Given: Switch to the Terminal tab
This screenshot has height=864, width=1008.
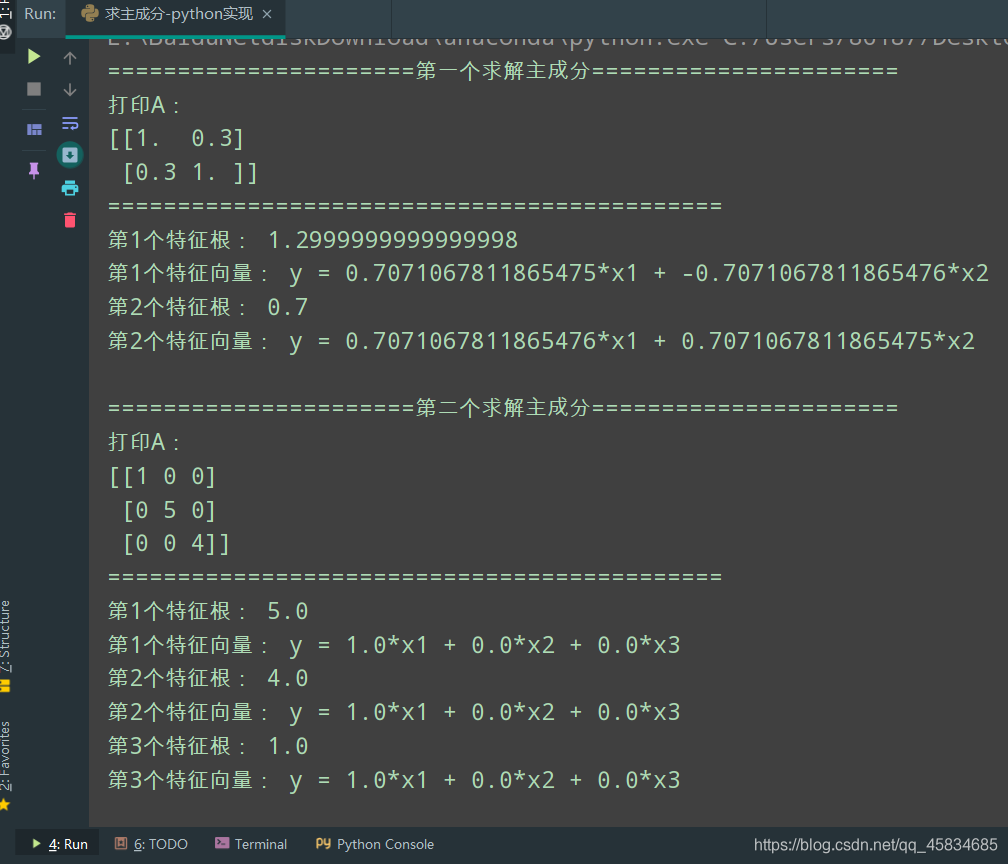Looking at the screenshot, I should (251, 844).
